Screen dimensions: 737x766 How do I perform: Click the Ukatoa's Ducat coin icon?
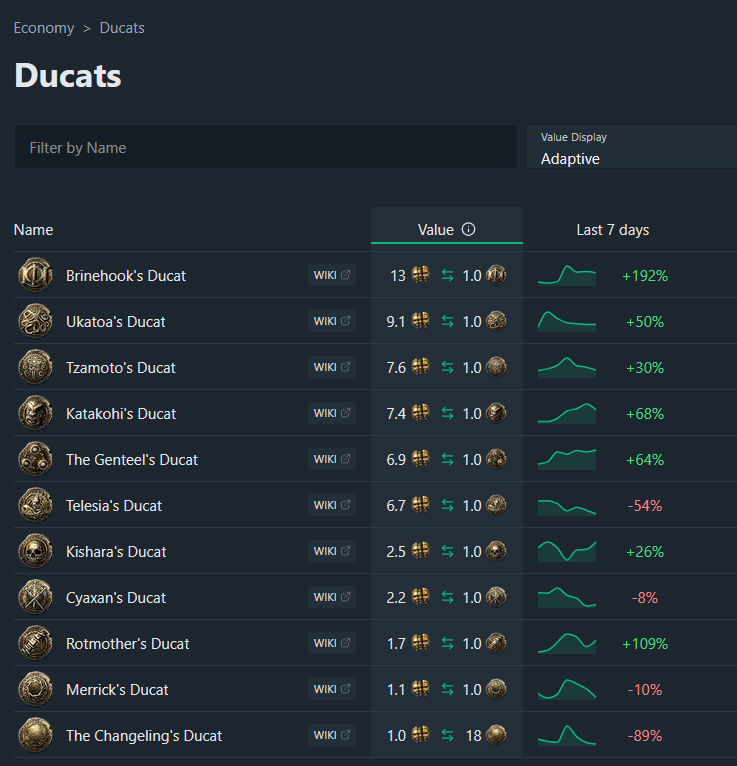pyautogui.click(x=35, y=321)
